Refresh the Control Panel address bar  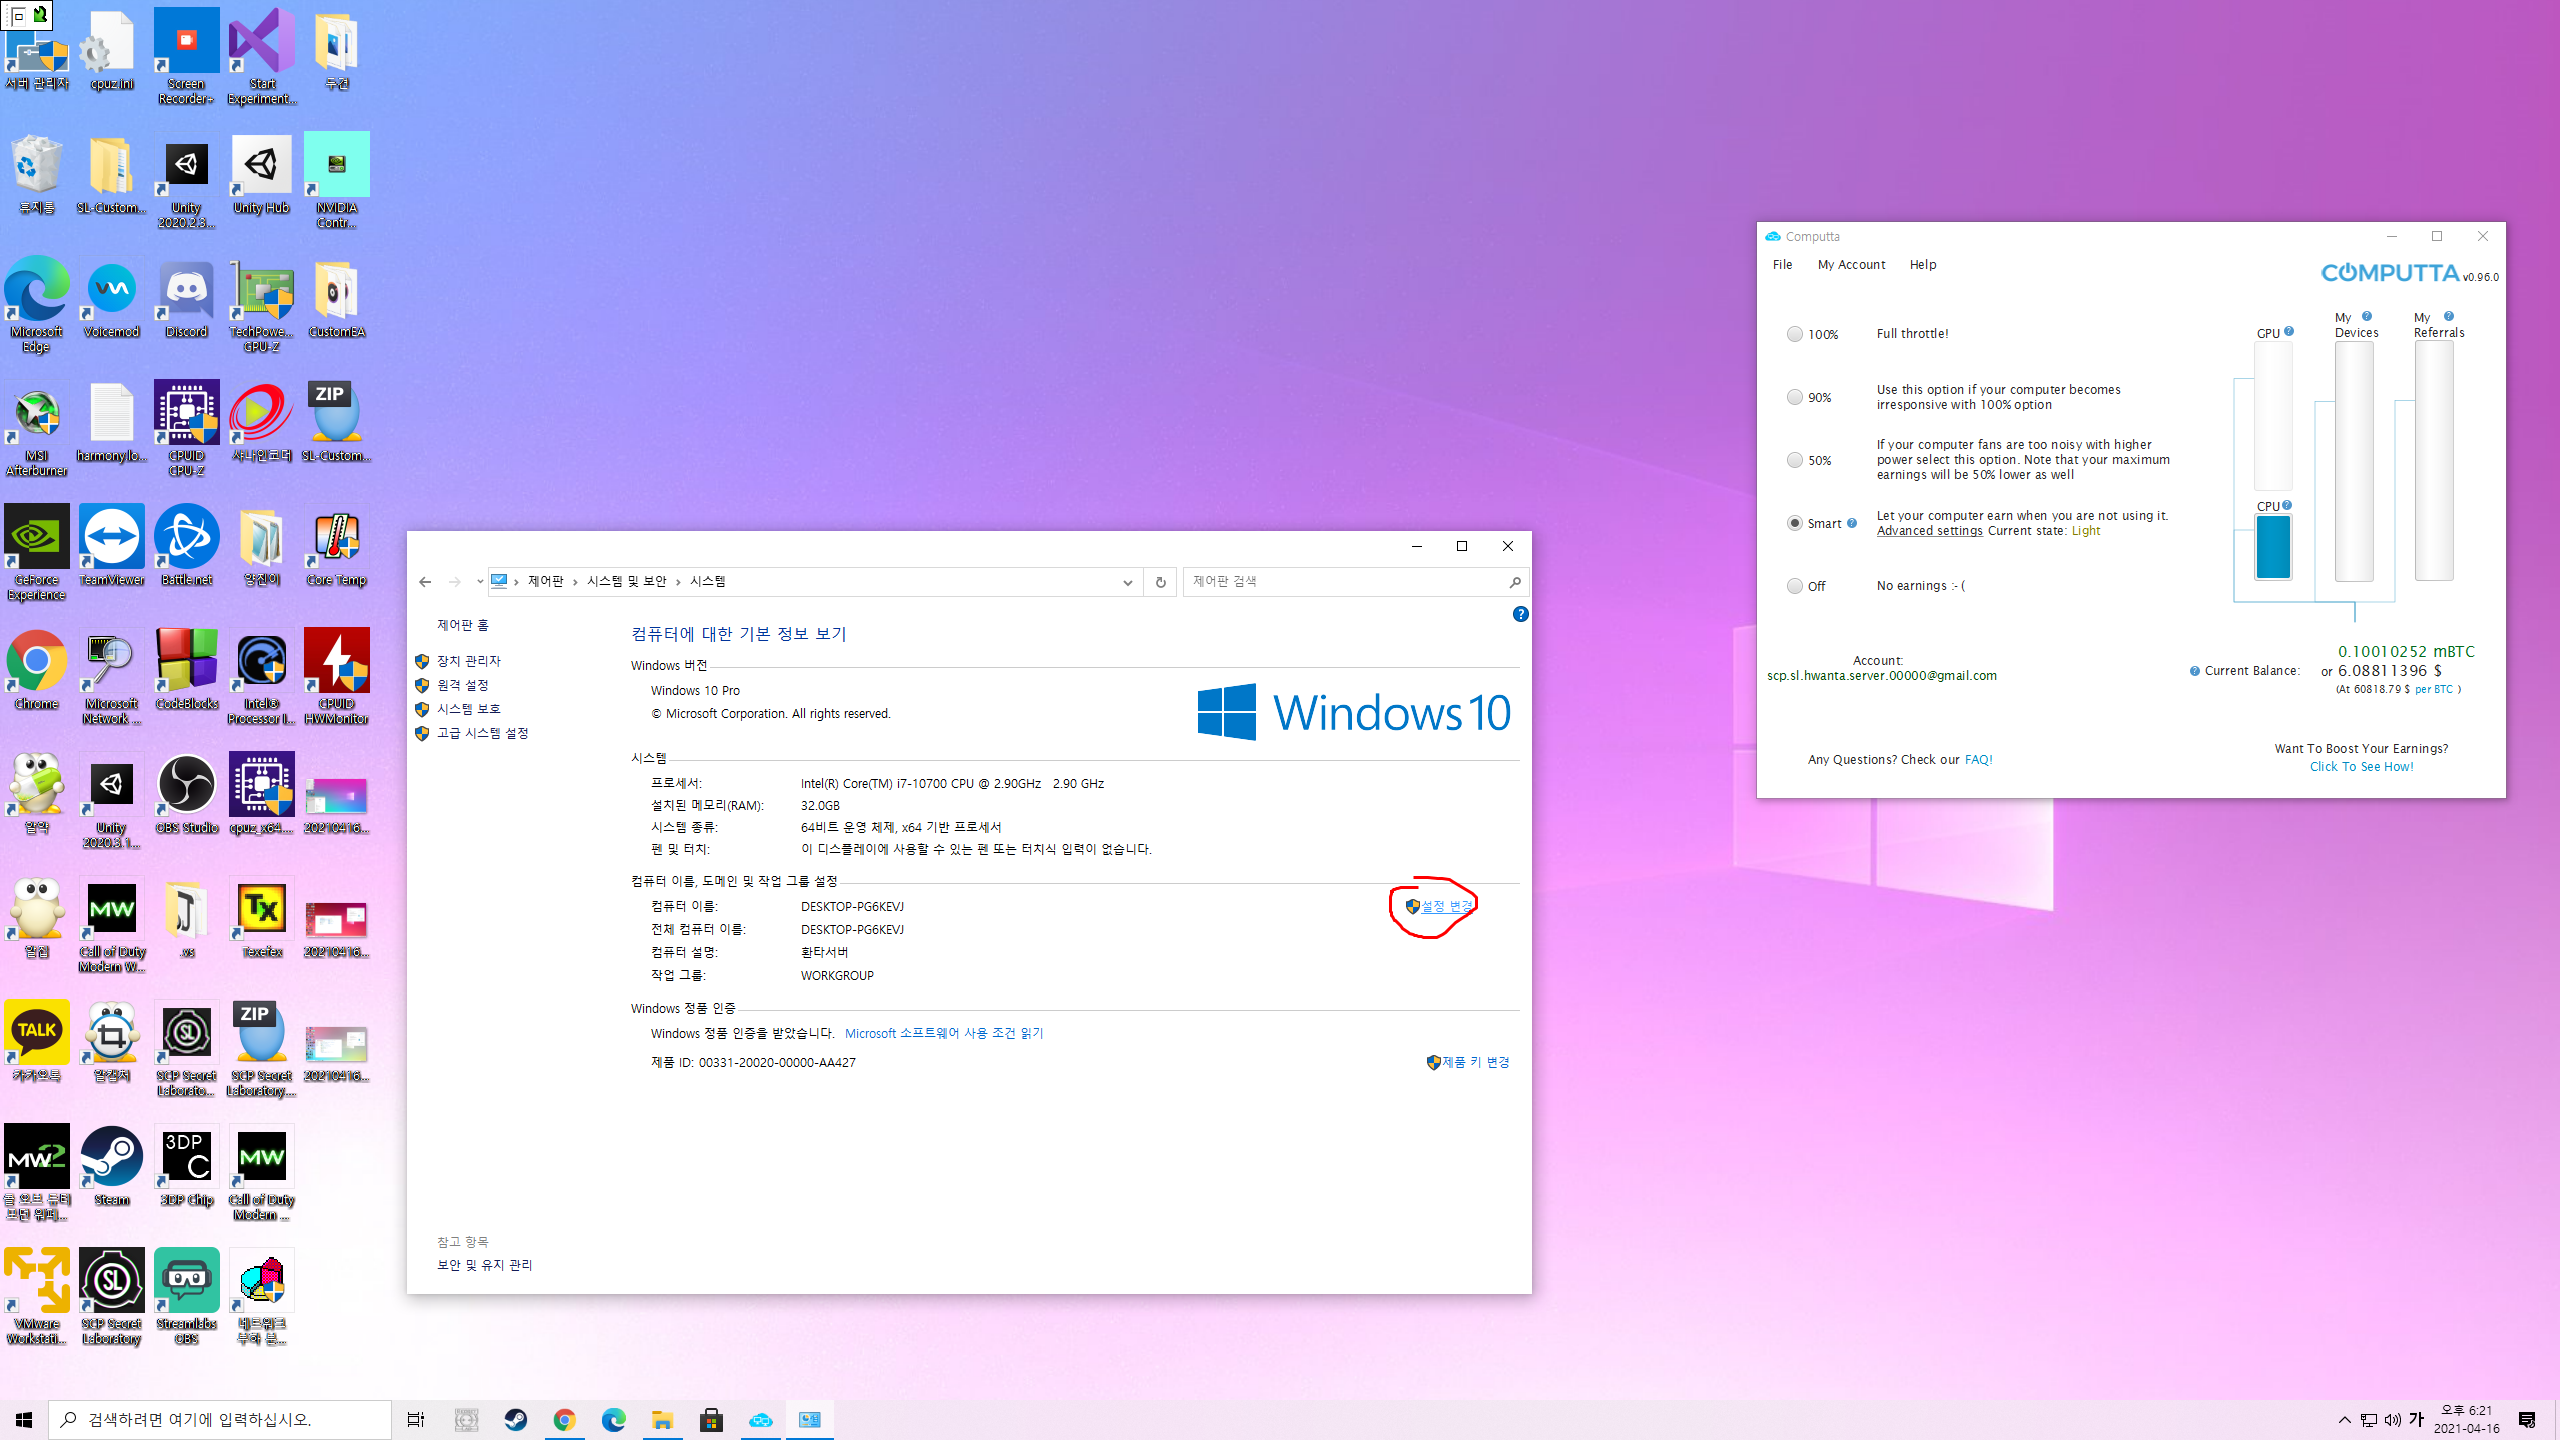(1160, 582)
